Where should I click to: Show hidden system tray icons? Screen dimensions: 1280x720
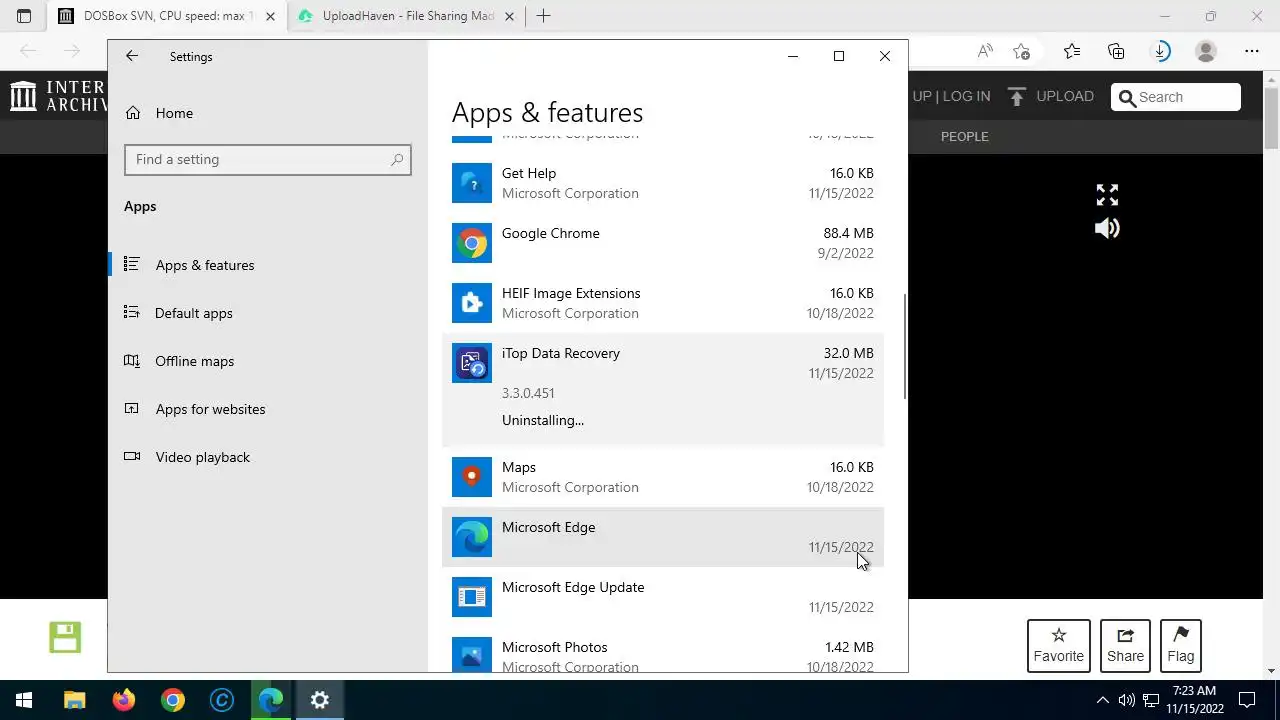pos(1103,700)
